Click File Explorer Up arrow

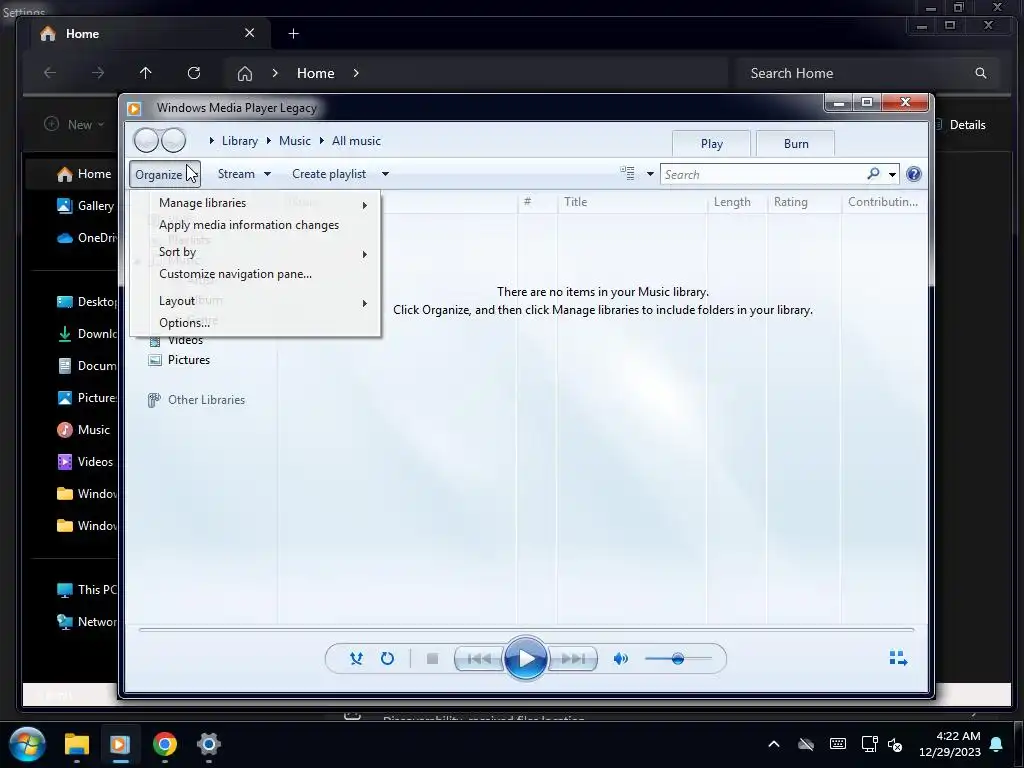click(x=146, y=73)
